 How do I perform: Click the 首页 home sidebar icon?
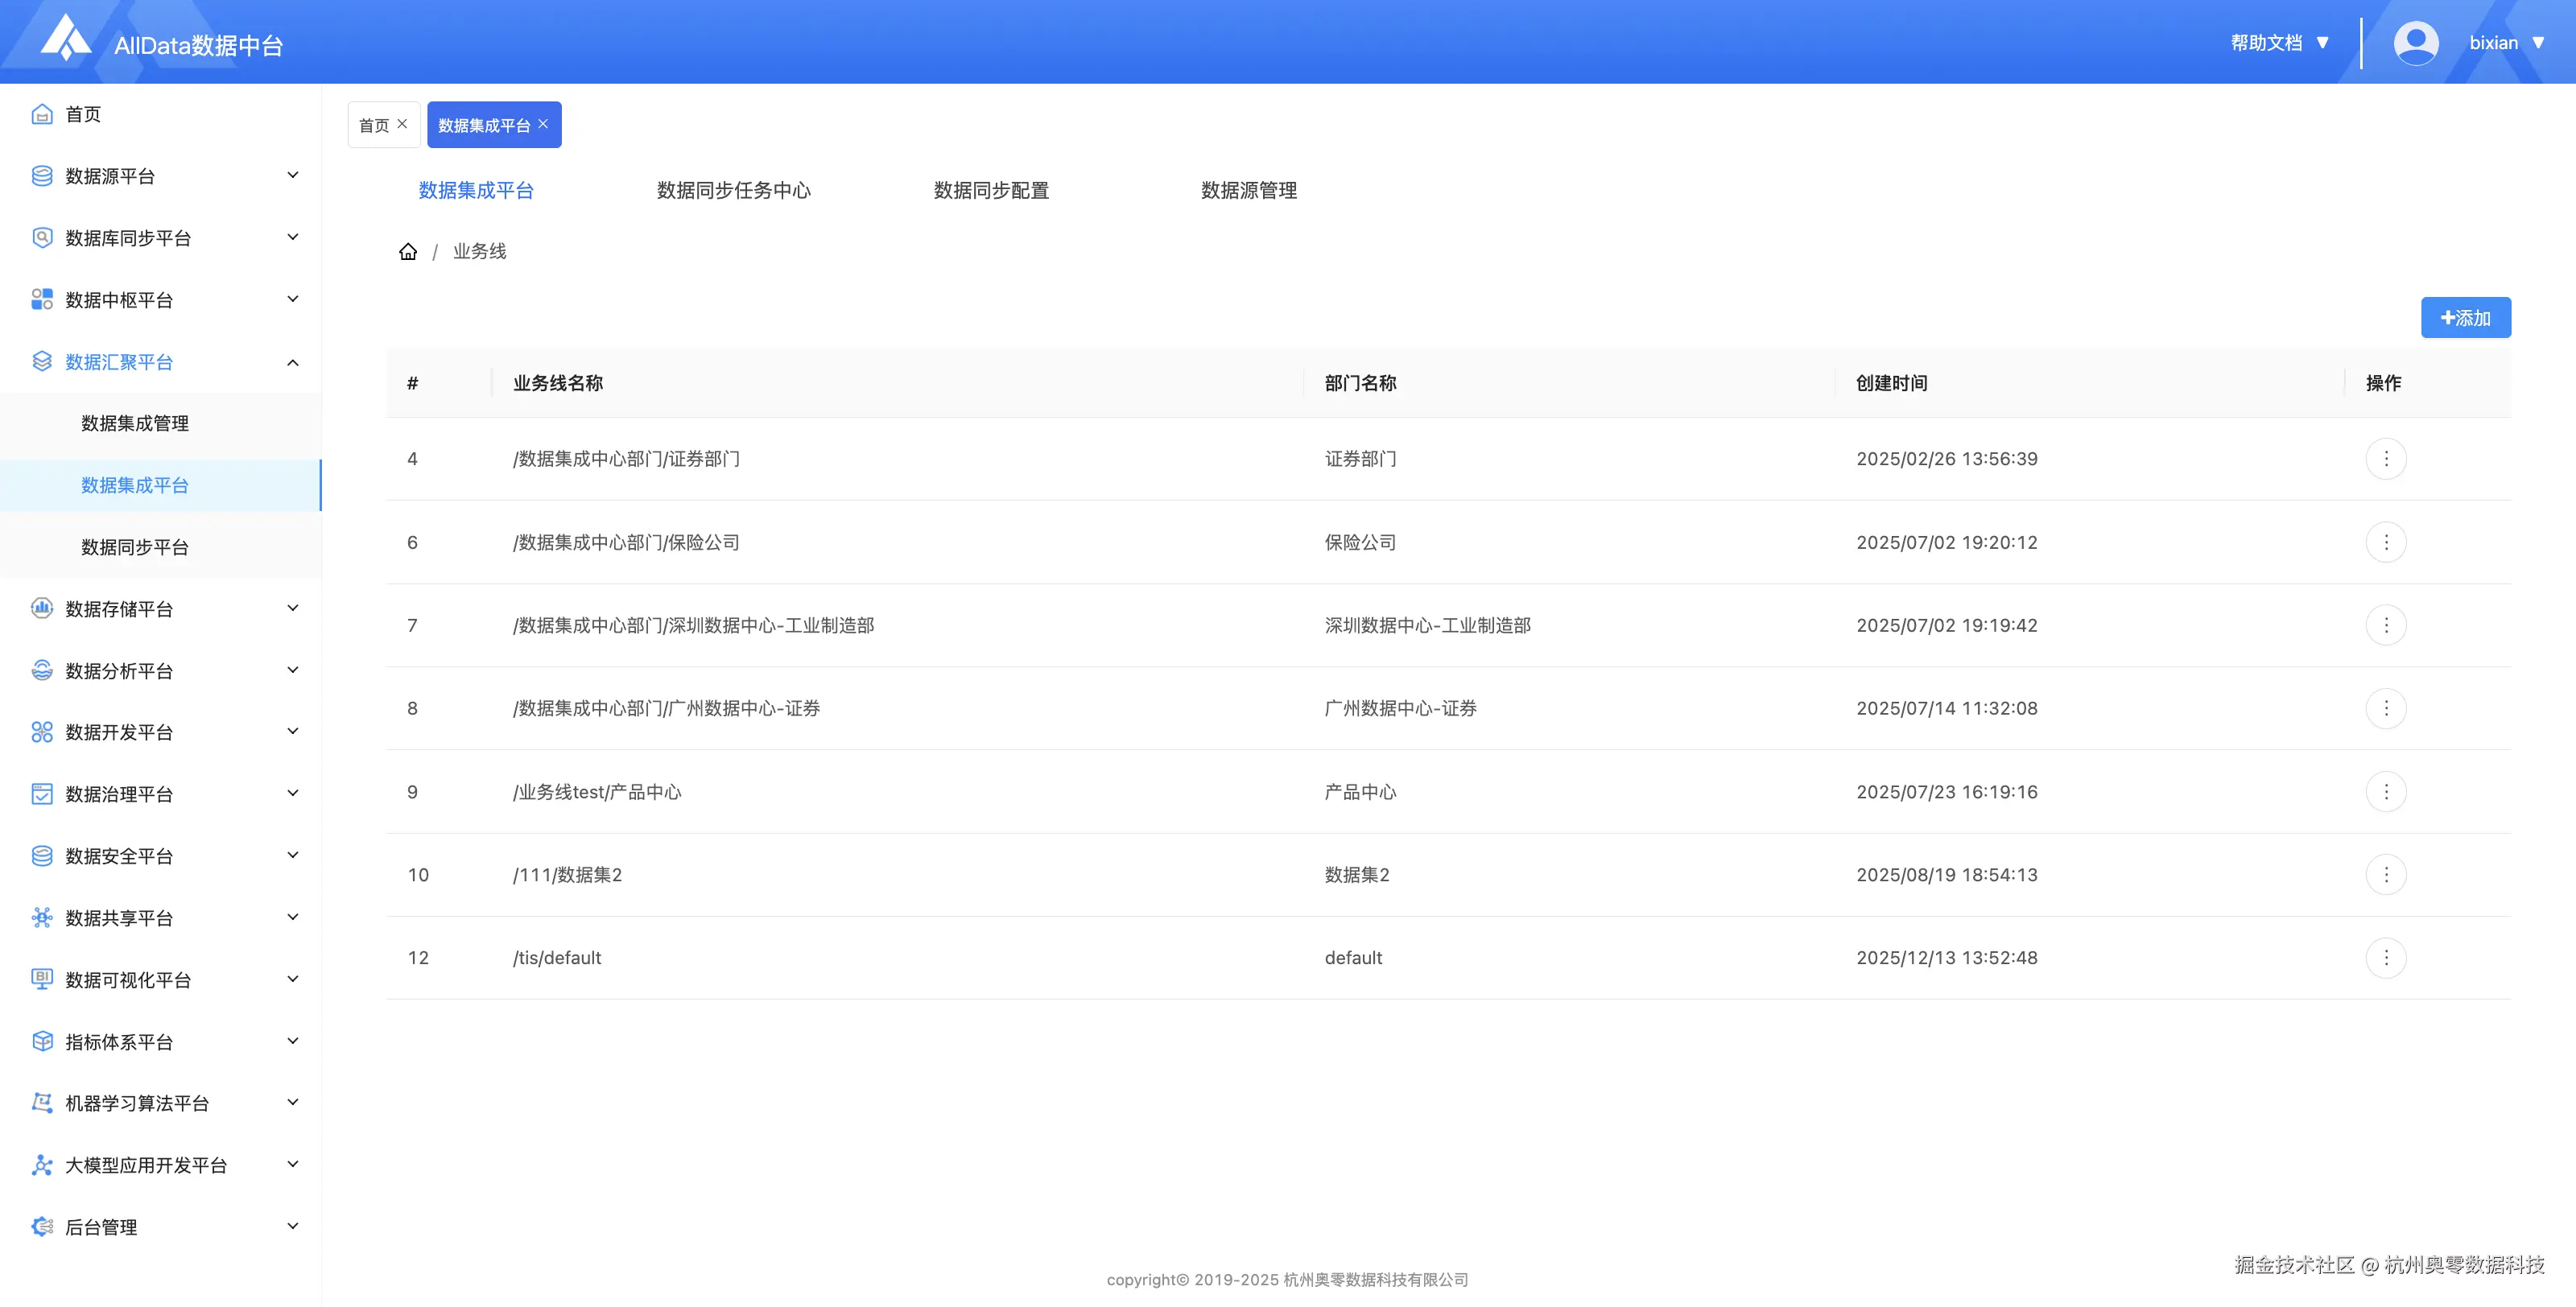coord(42,114)
